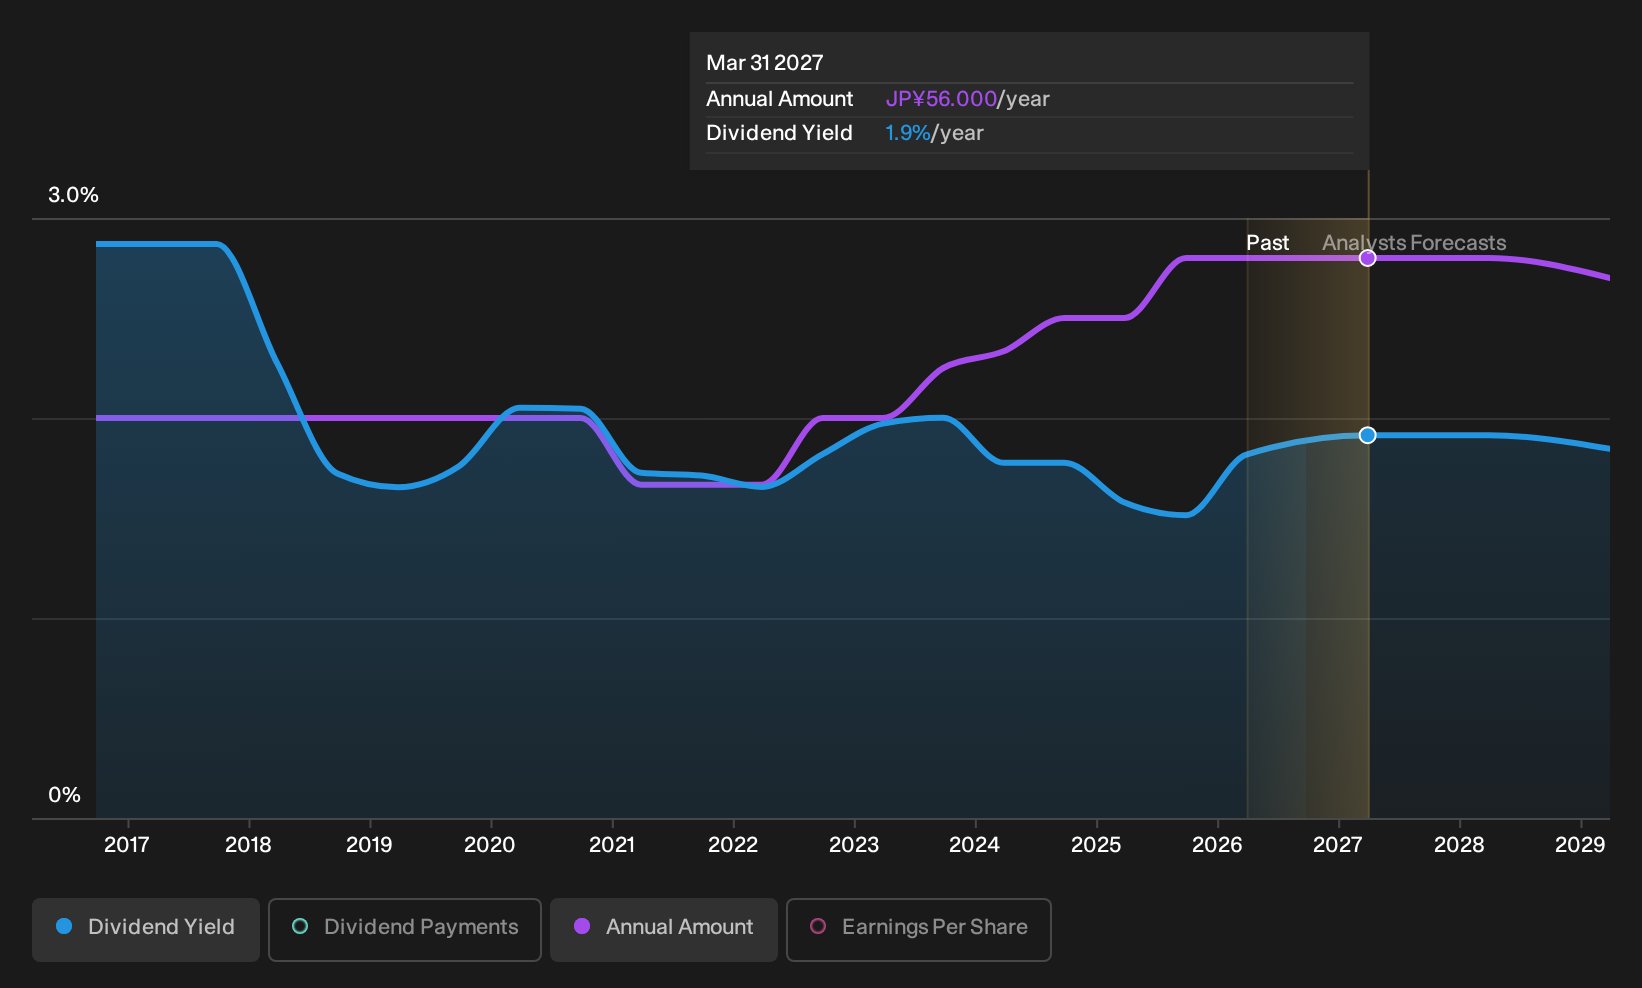Select the blue Dividend Yield data point marker
This screenshot has width=1642, height=988.
pos(1368,435)
